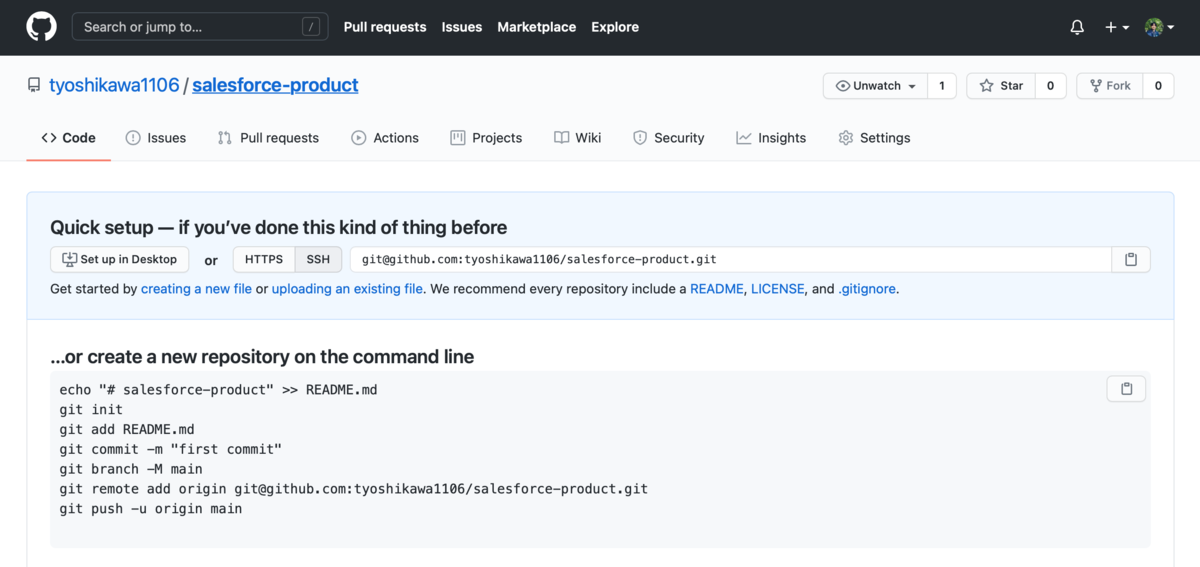This screenshot has width=1200, height=567.
Task: Click the 'git add README.md' line
Action: [x=127, y=429]
